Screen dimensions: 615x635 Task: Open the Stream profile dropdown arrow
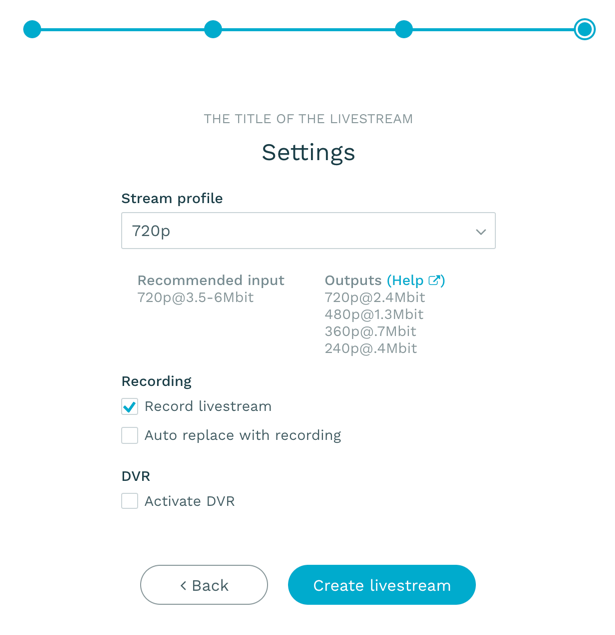pyautogui.click(x=481, y=232)
